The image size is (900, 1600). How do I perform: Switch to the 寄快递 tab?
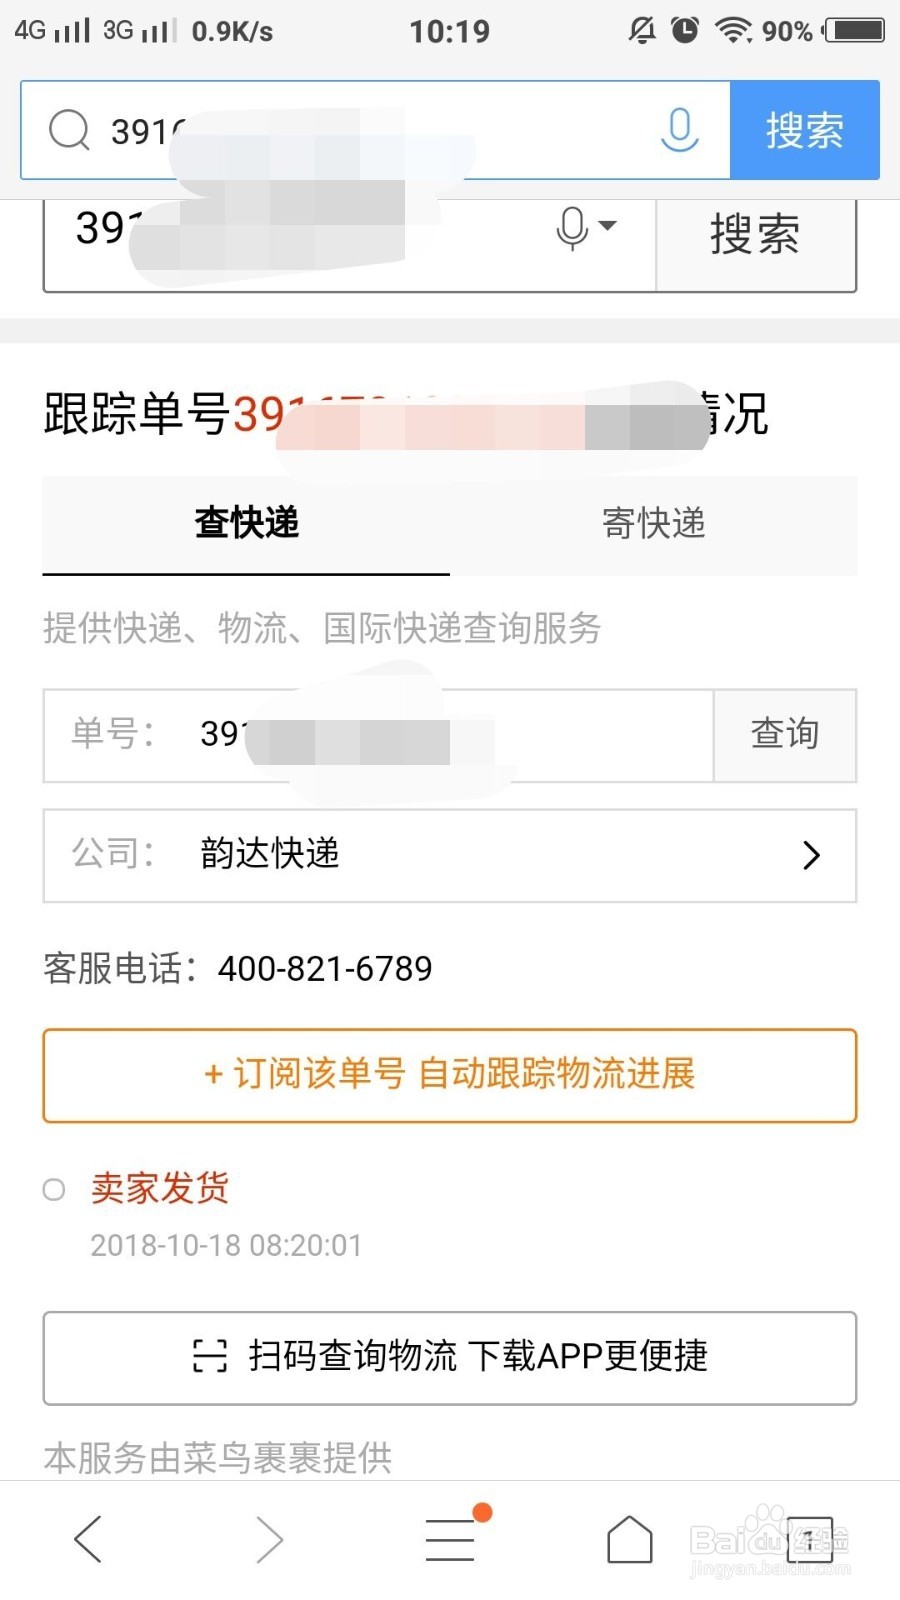coord(653,524)
